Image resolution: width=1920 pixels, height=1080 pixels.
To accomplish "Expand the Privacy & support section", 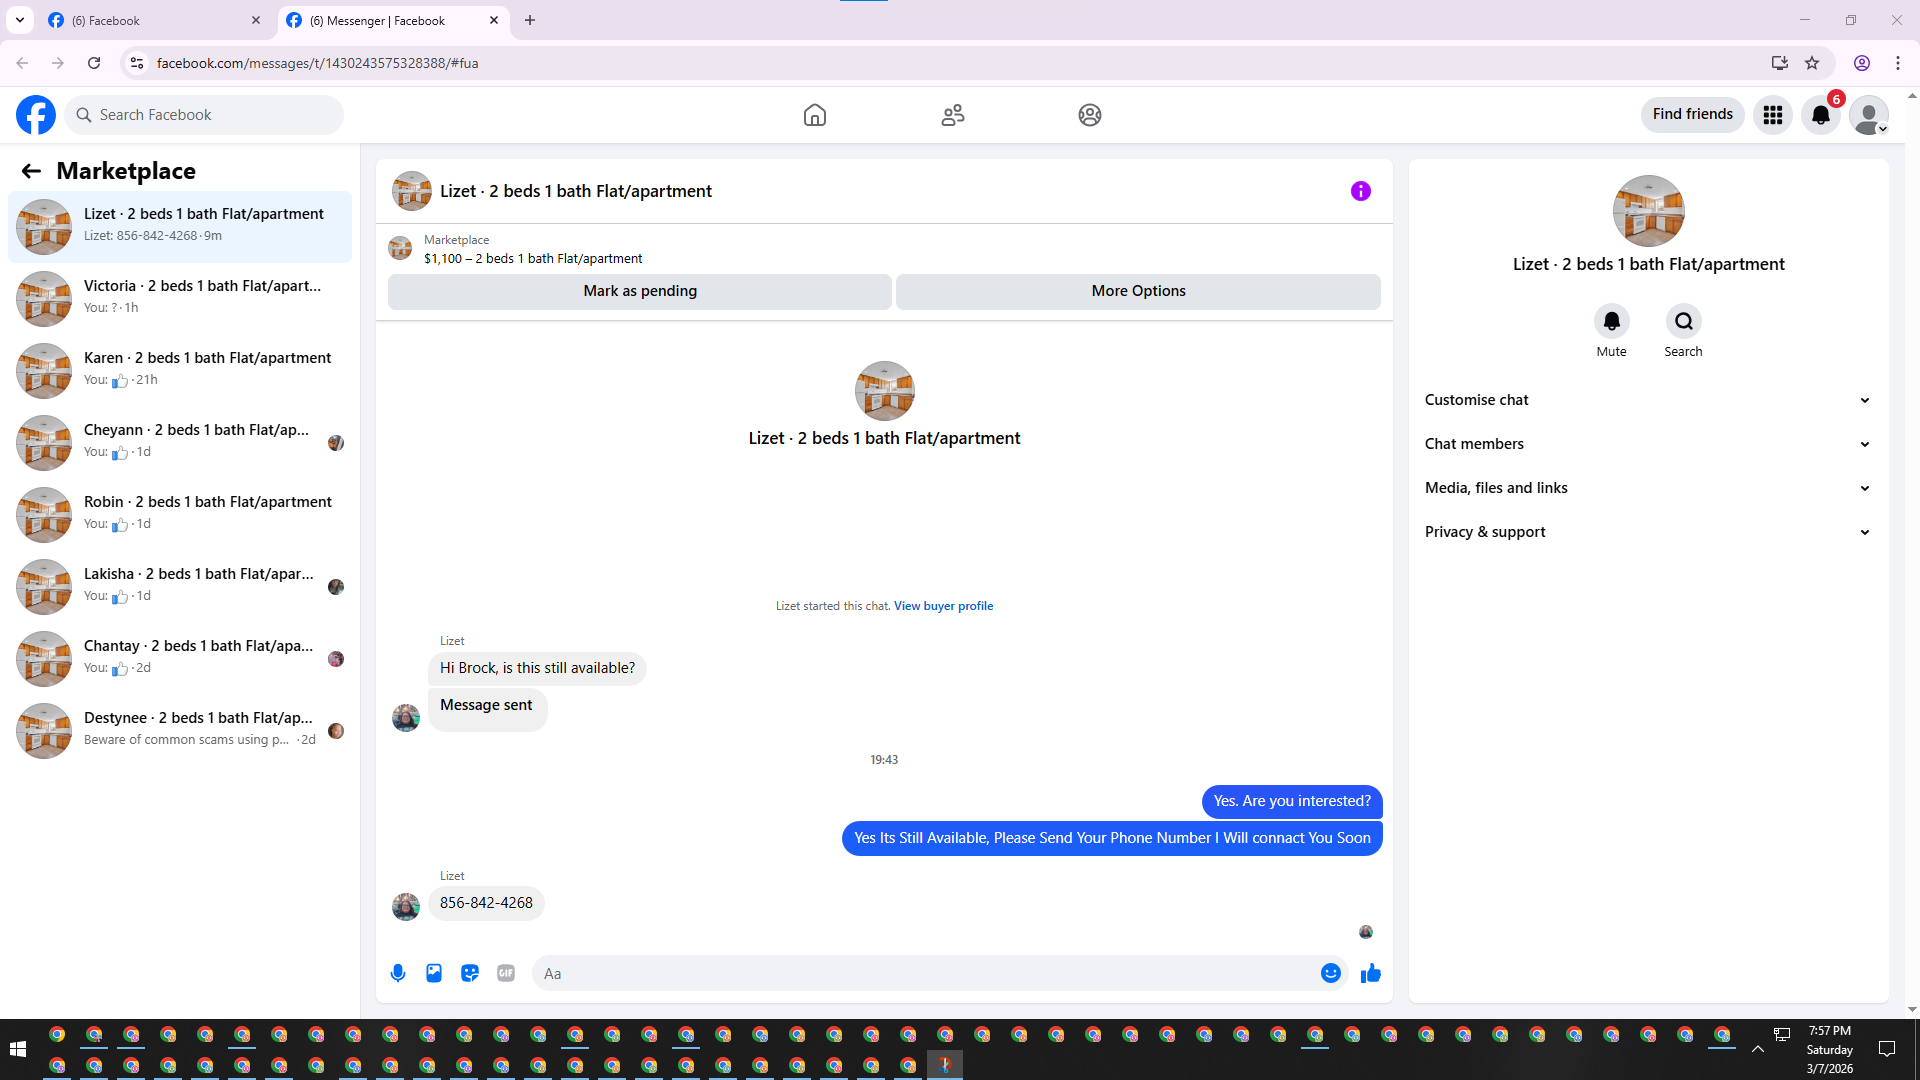I will pyautogui.click(x=1649, y=532).
